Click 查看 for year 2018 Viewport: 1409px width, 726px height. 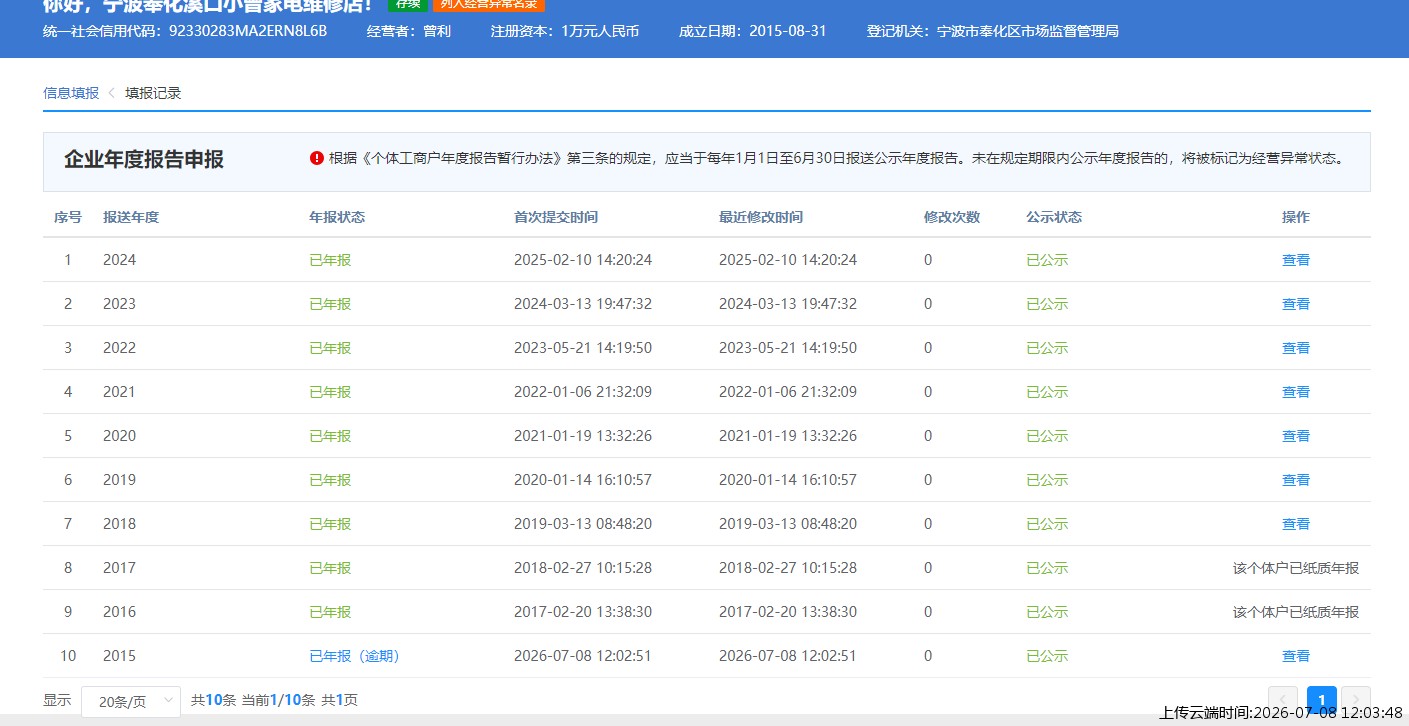(x=1296, y=524)
